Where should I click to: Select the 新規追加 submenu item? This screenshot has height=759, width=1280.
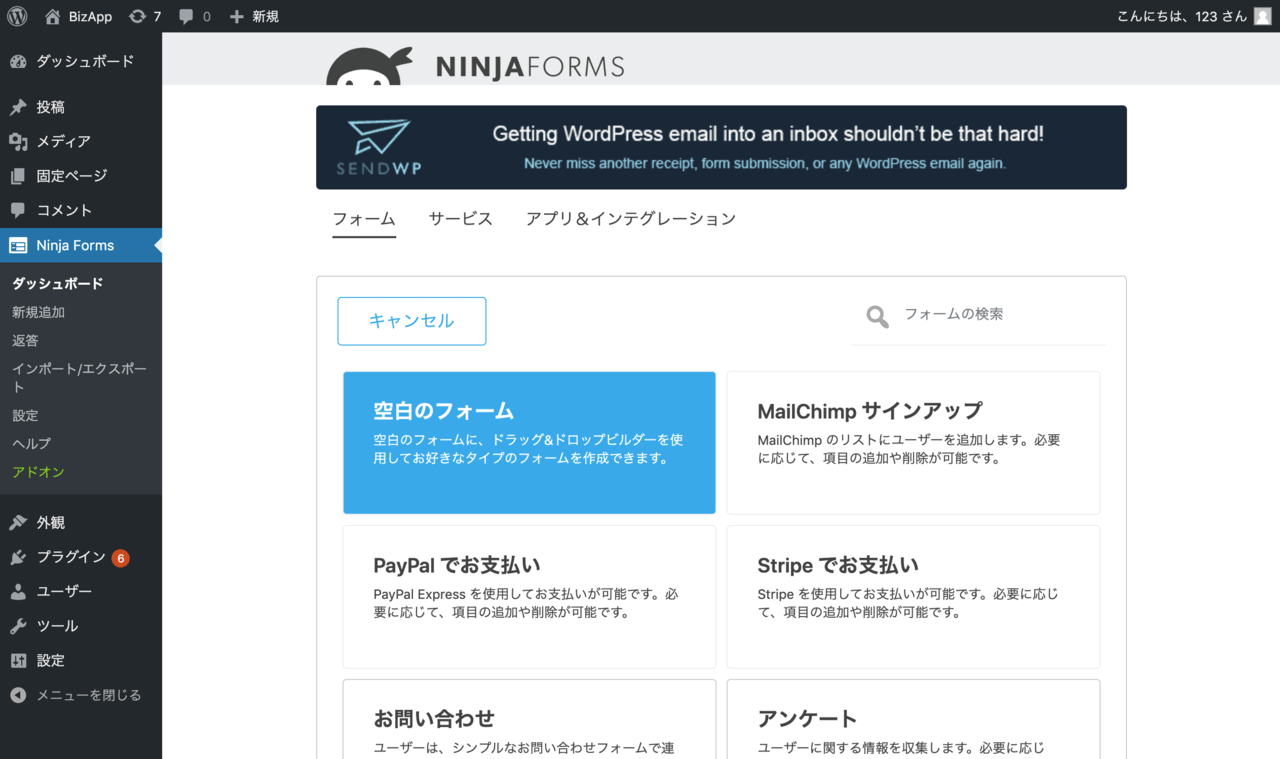pos(38,312)
